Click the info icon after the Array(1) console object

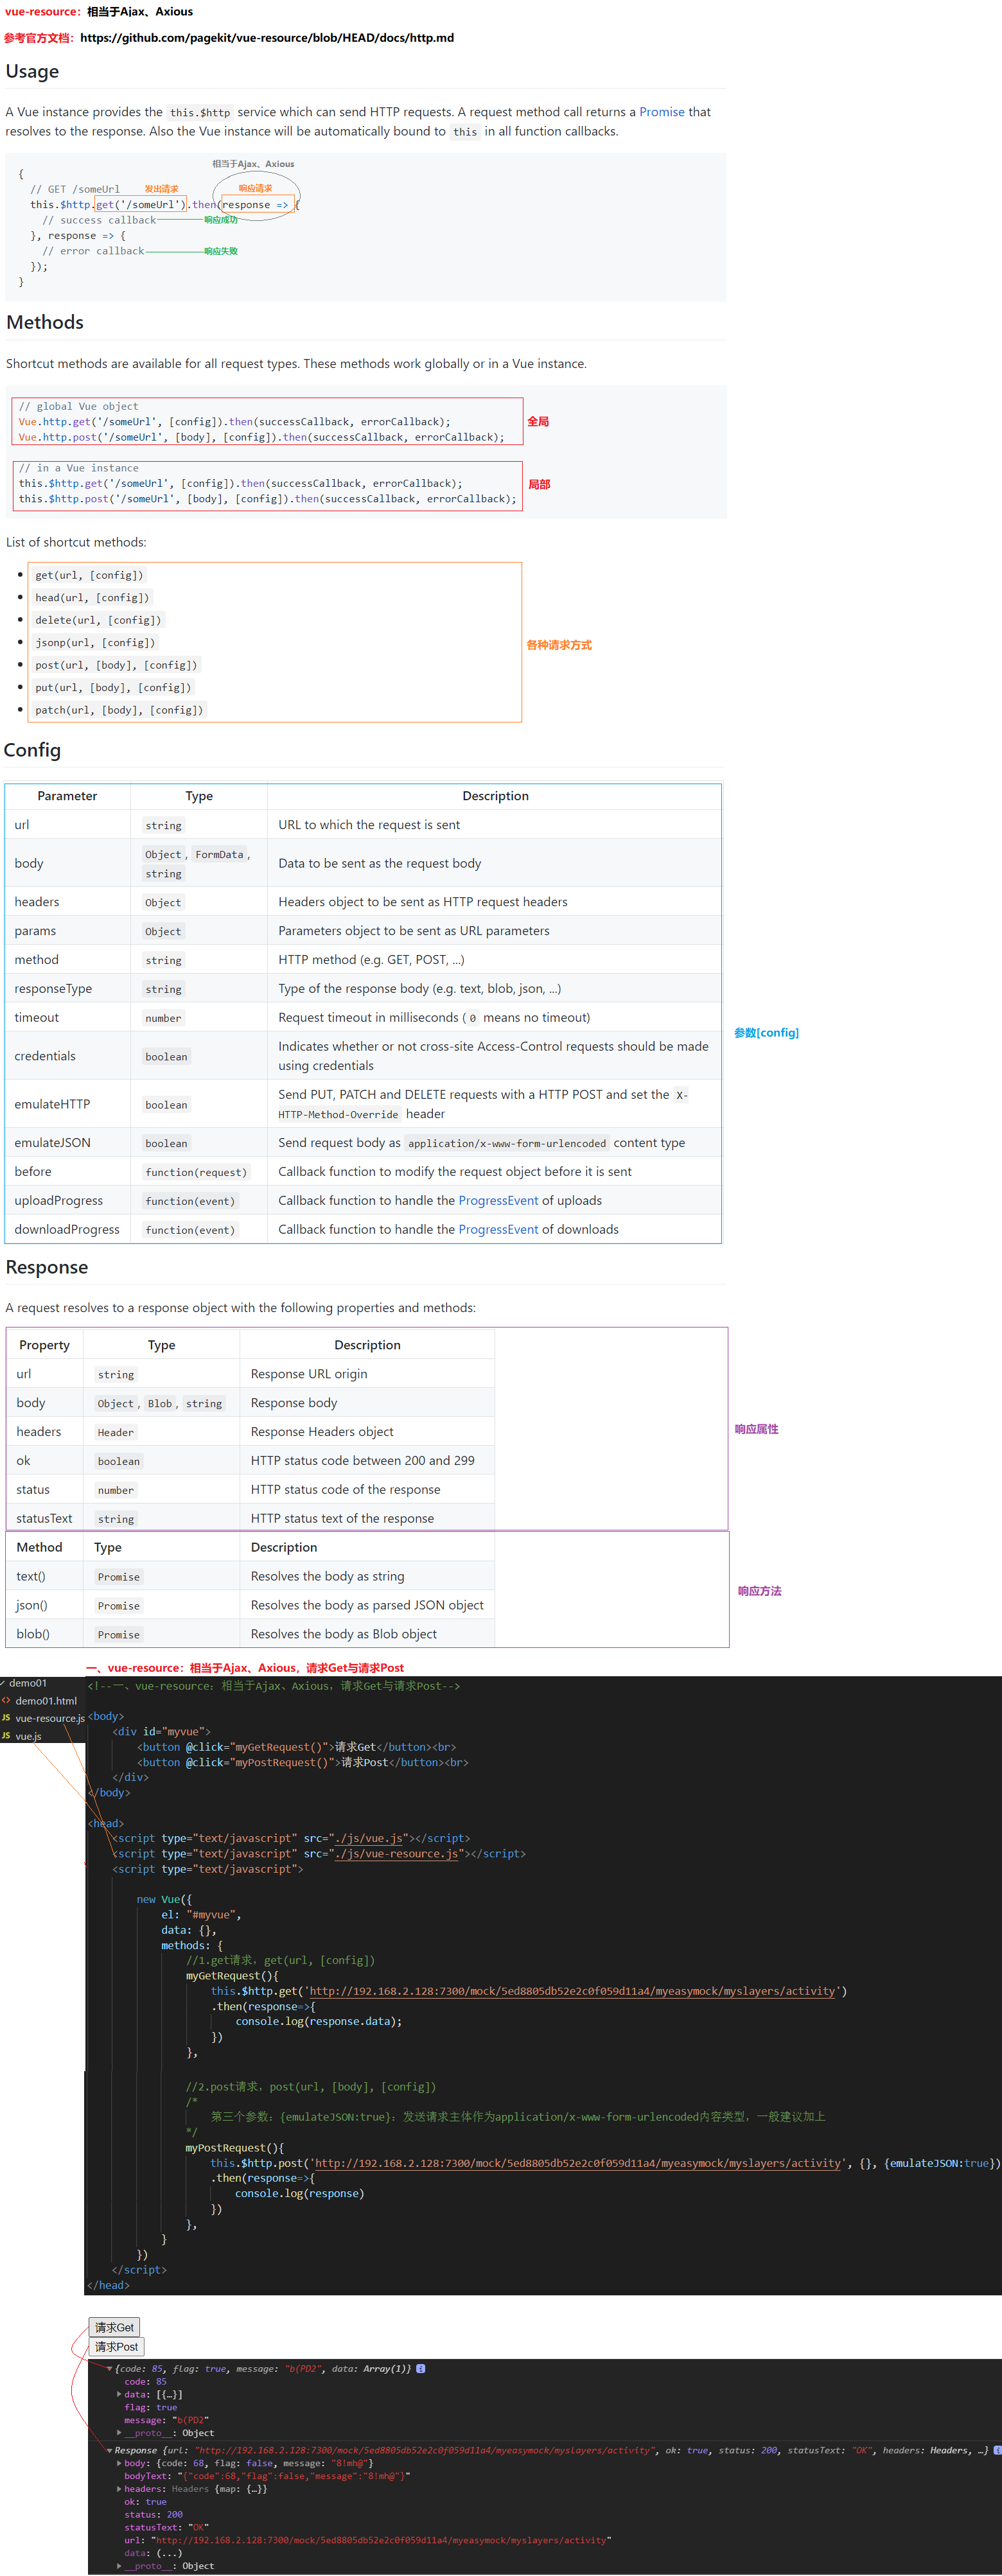point(421,2368)
